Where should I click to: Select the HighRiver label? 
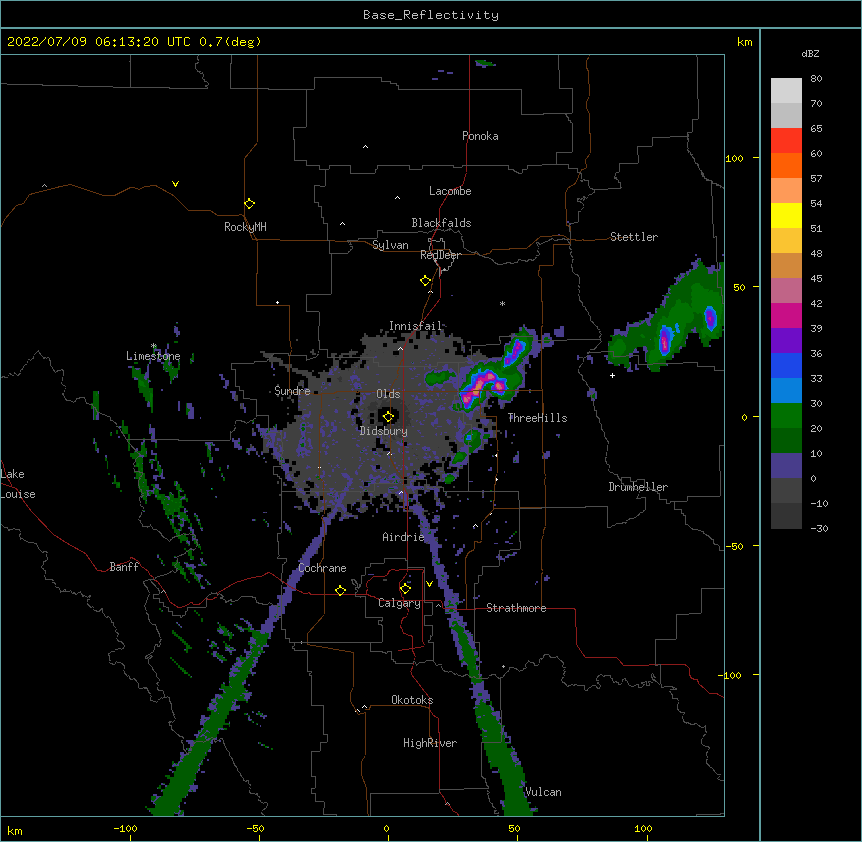pos(430,743)
